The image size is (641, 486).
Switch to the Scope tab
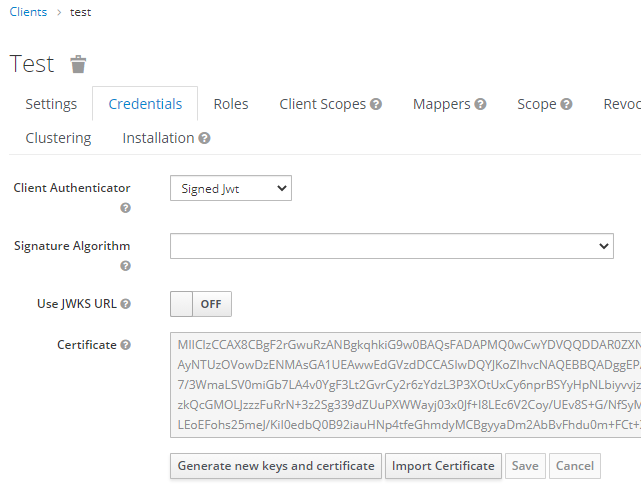[537, 104]
